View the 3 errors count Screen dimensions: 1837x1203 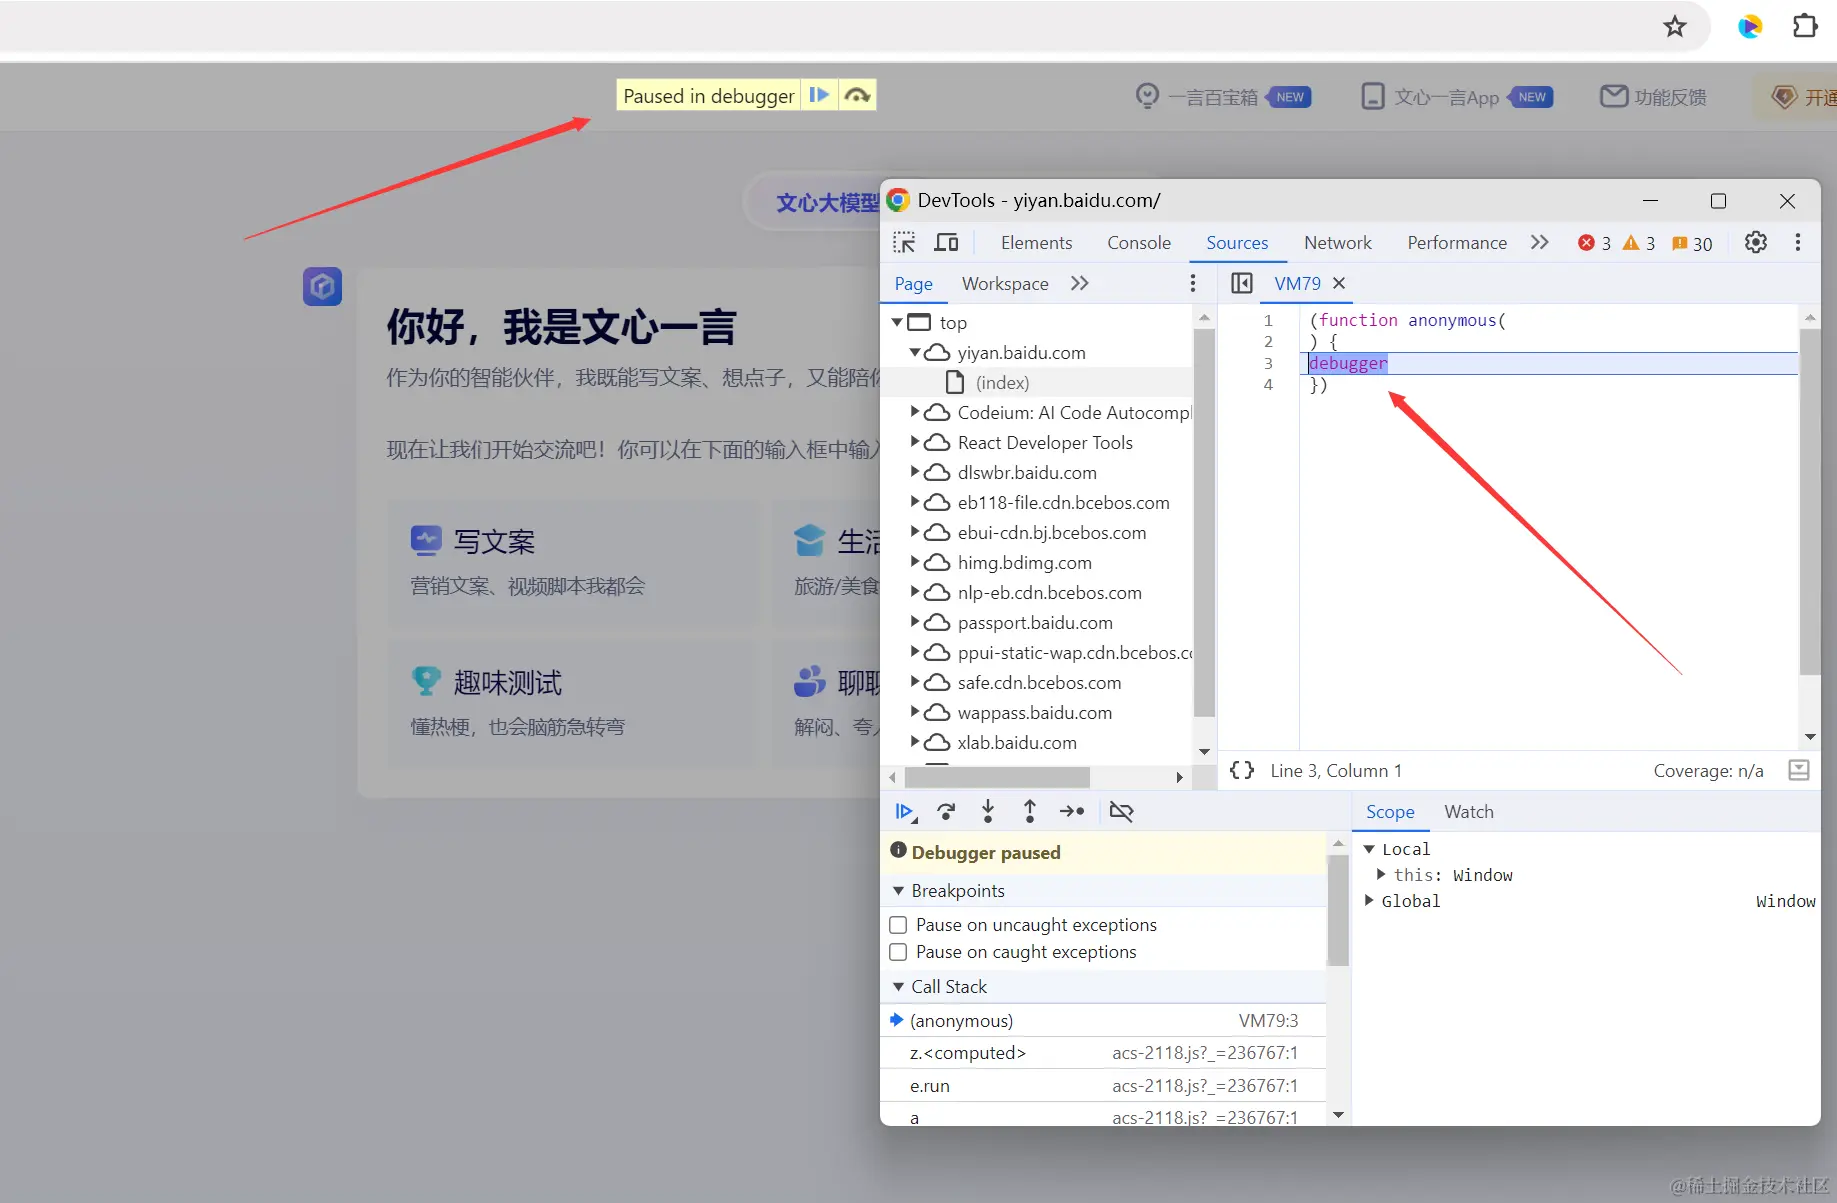pos(1594,243)
